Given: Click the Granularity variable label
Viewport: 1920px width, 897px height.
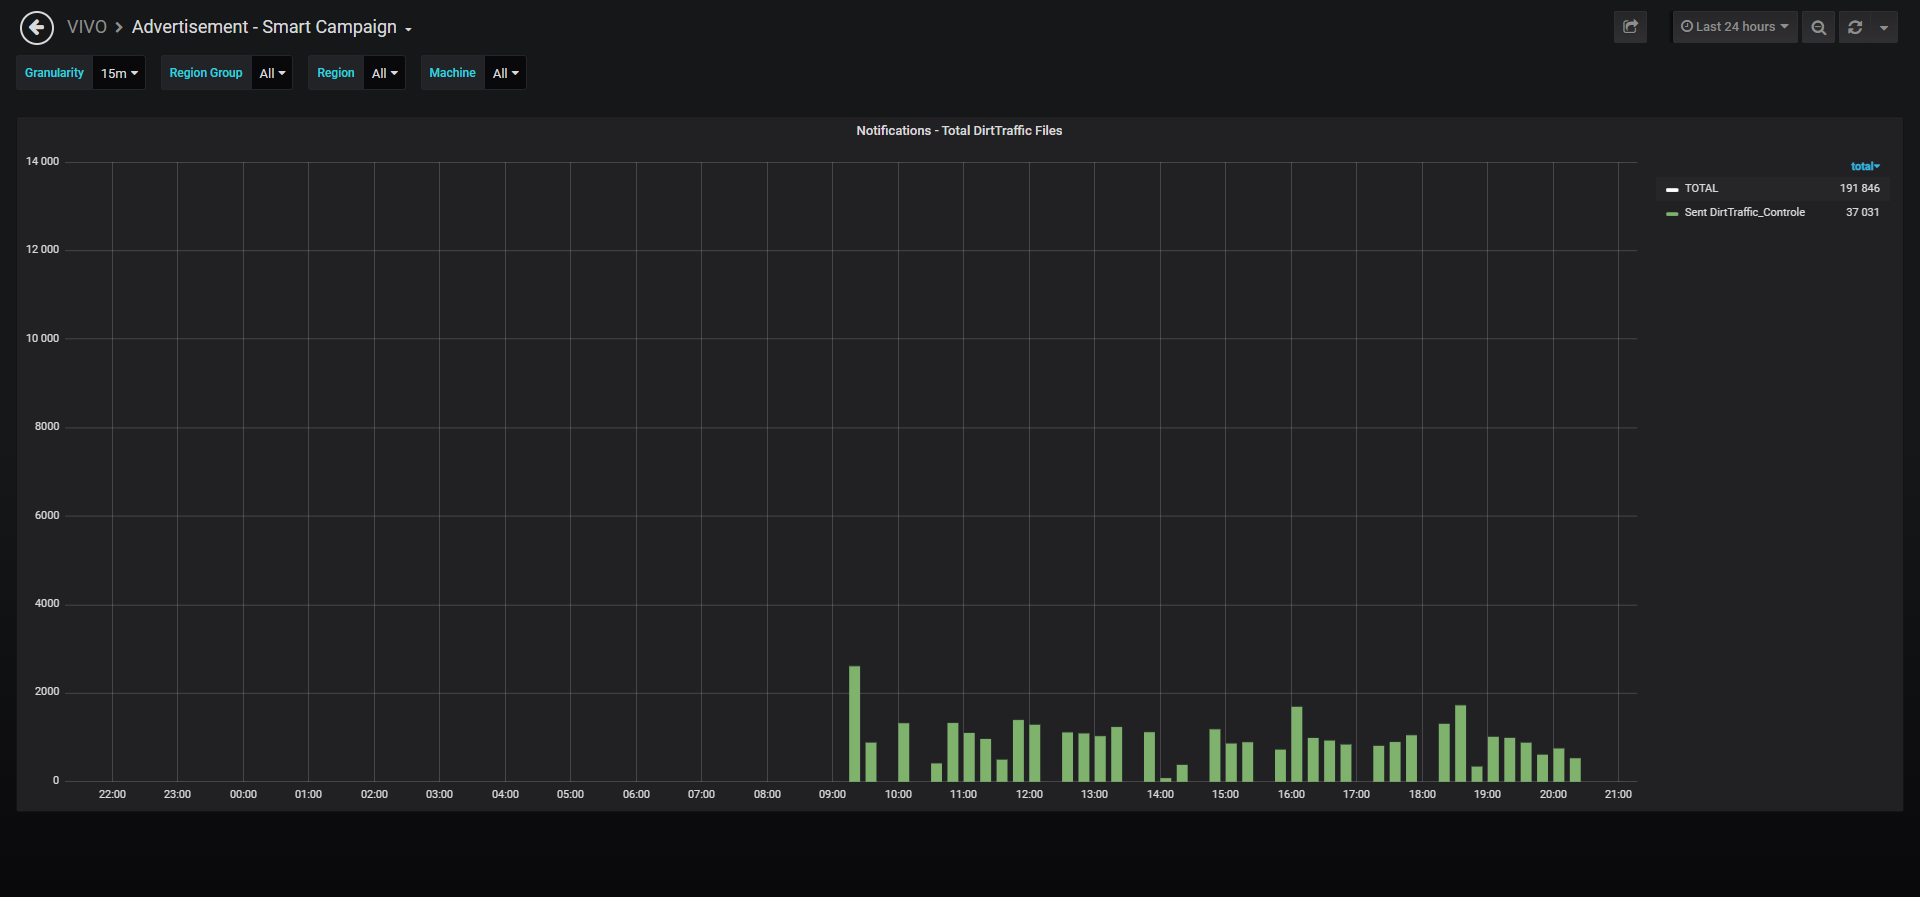Looking at the screenshot, I should 54,73.
